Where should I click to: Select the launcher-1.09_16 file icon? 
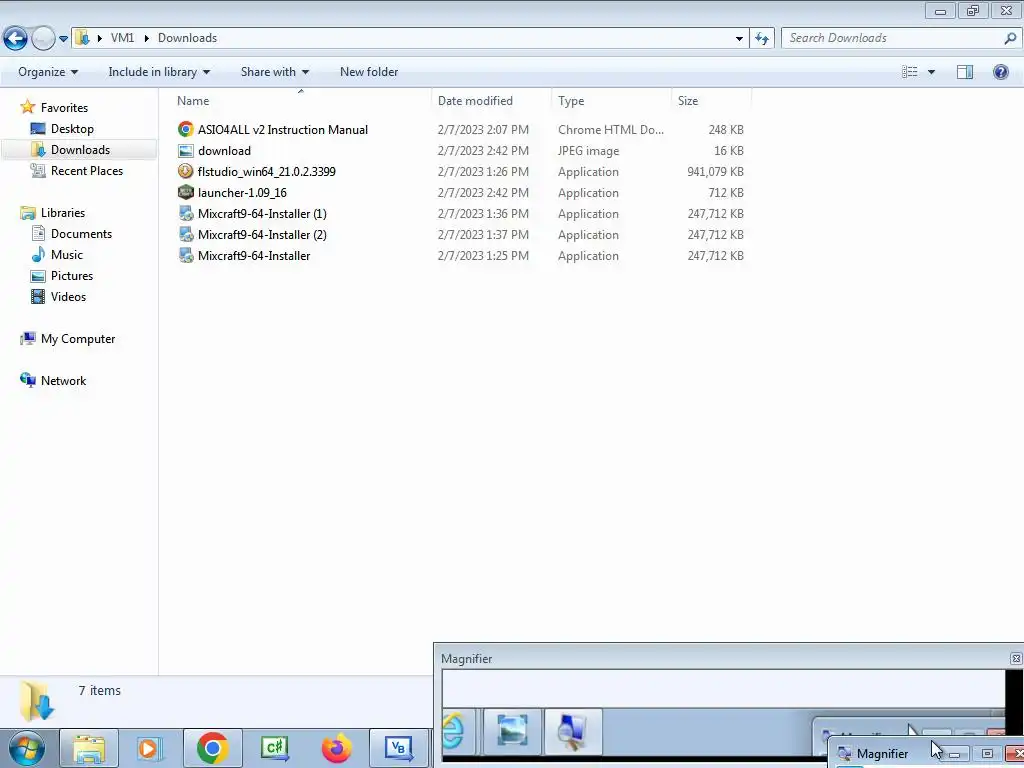coord(186,193)
